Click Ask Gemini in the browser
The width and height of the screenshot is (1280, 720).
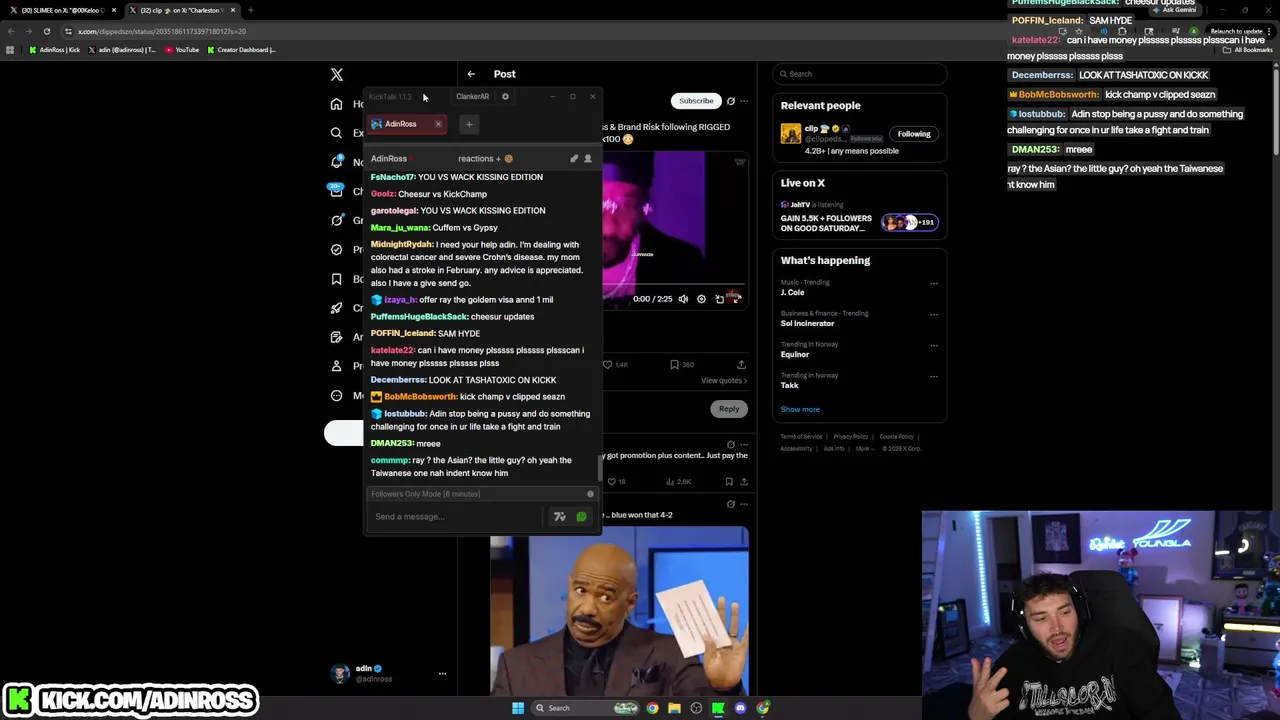click(x=1174, y=10)
